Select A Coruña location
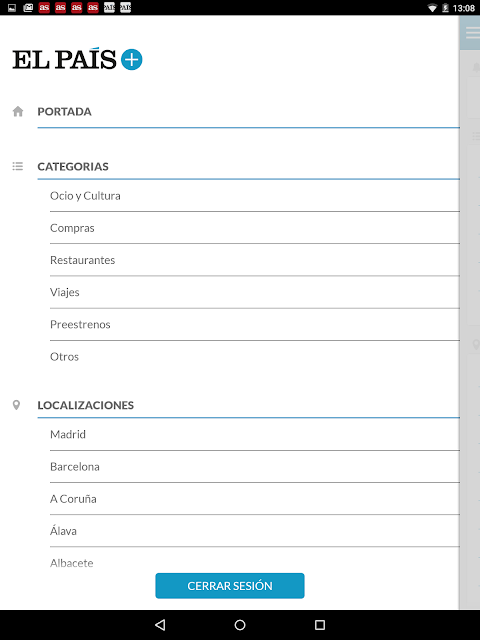 pos(255,499)
